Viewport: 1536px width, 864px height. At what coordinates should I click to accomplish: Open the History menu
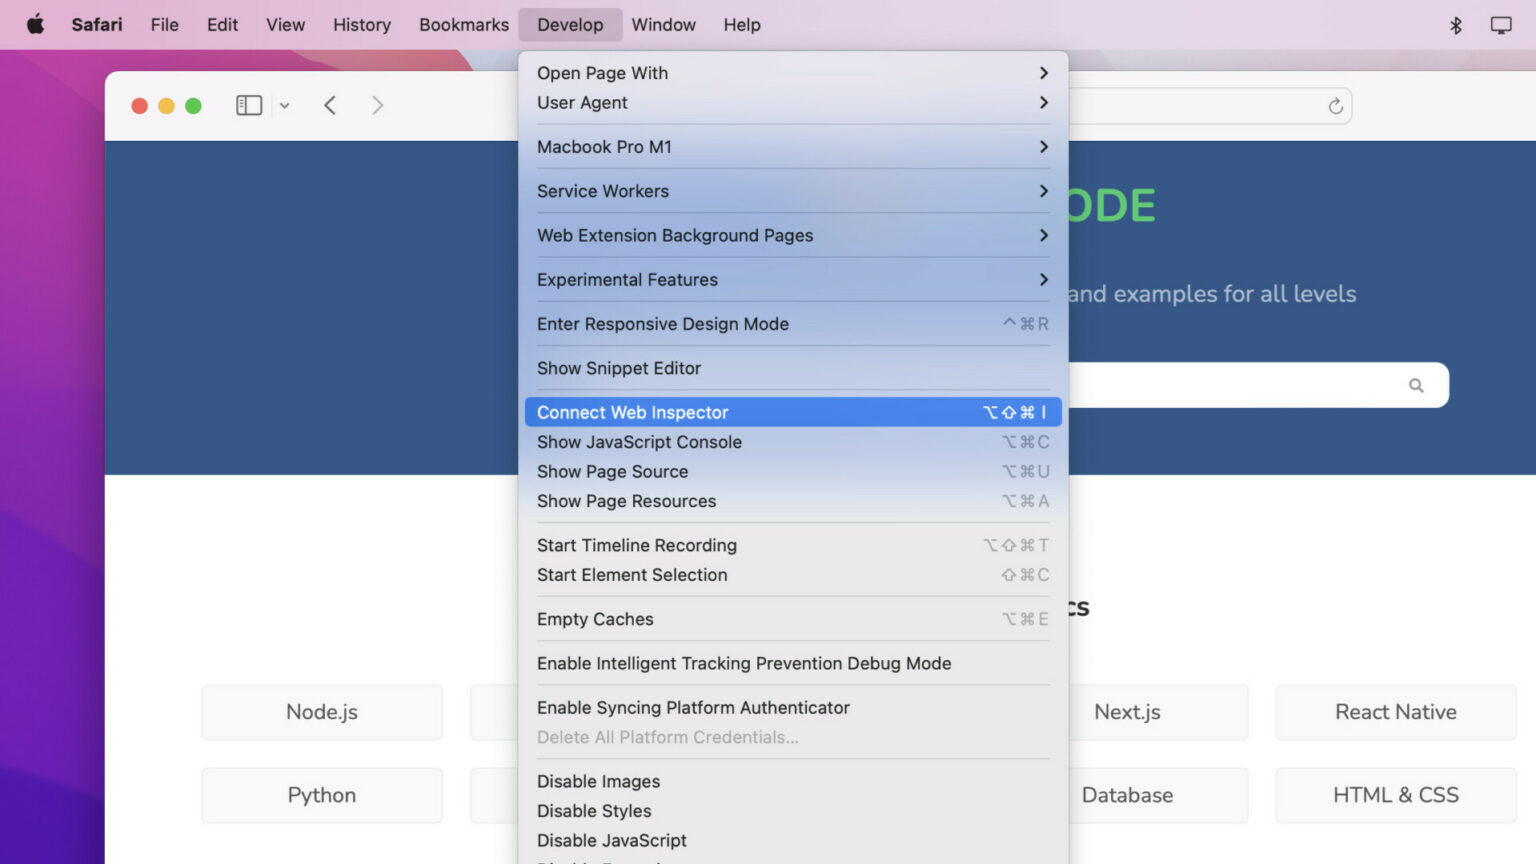362,25
